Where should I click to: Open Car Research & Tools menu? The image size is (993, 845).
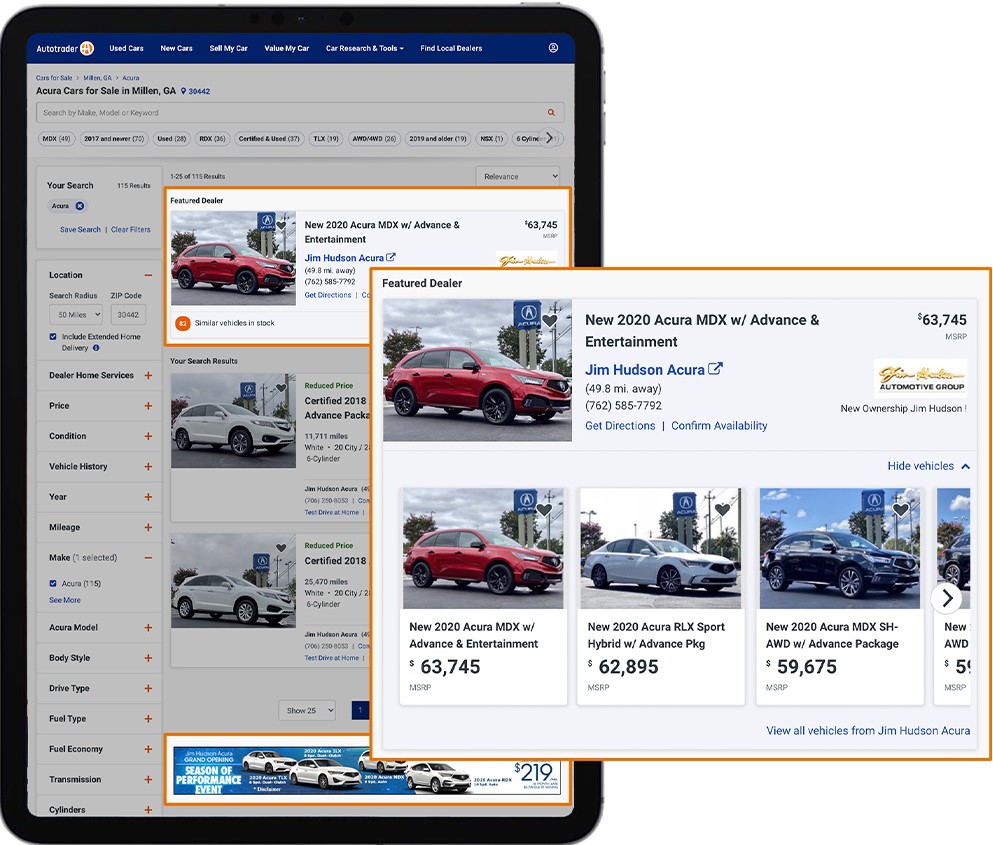[364, 48]
